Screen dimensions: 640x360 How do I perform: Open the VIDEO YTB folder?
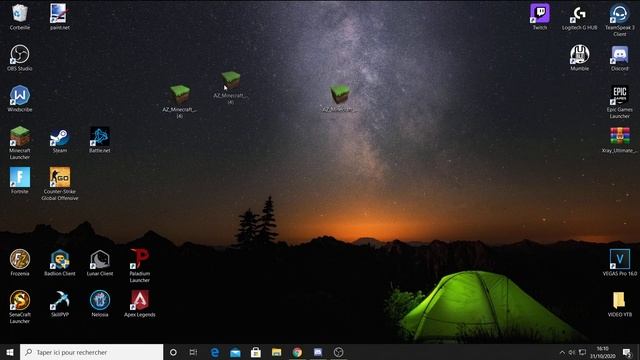[x=620, y=304]
